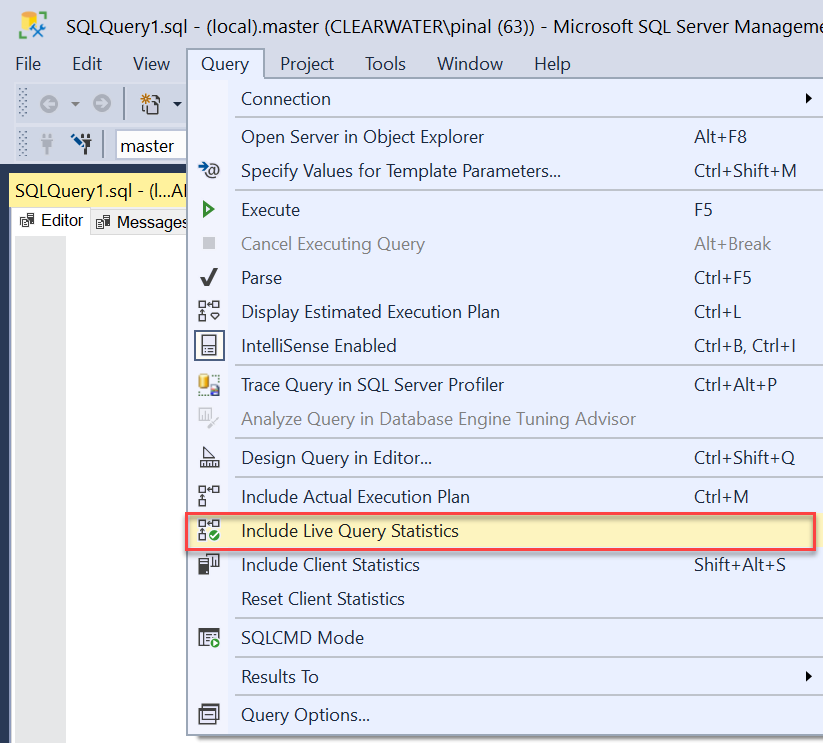Click the Execute green play icon
Screen dimensions: 823x743
(208, 210)
